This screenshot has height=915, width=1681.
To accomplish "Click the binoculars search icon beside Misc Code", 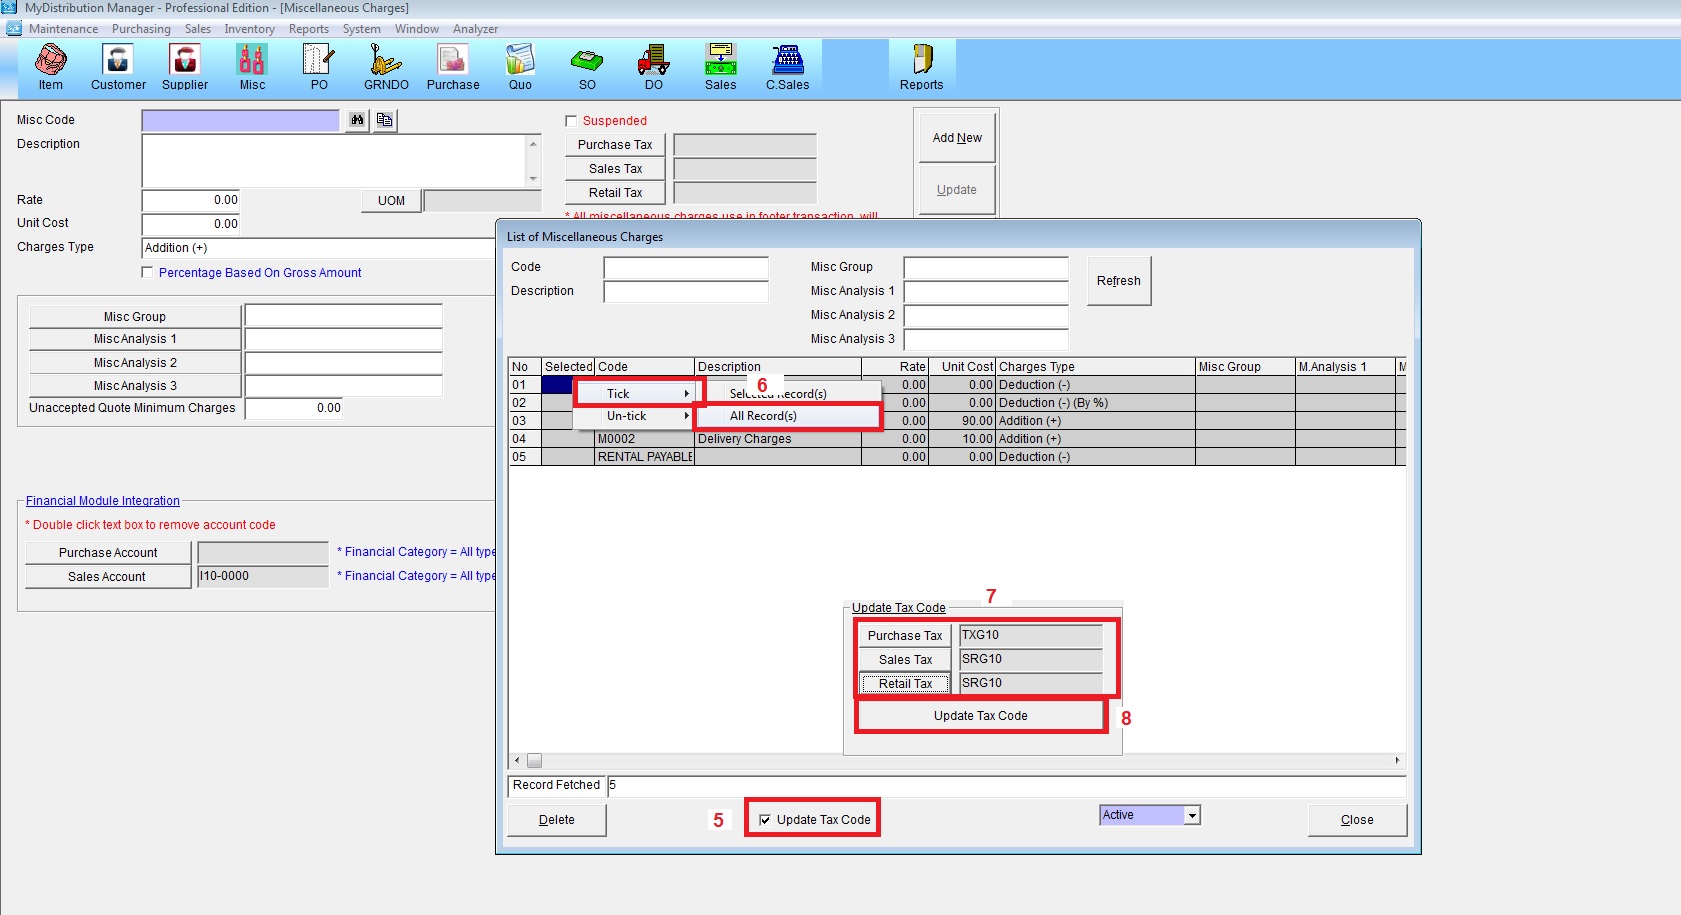I will pos(357,120).
